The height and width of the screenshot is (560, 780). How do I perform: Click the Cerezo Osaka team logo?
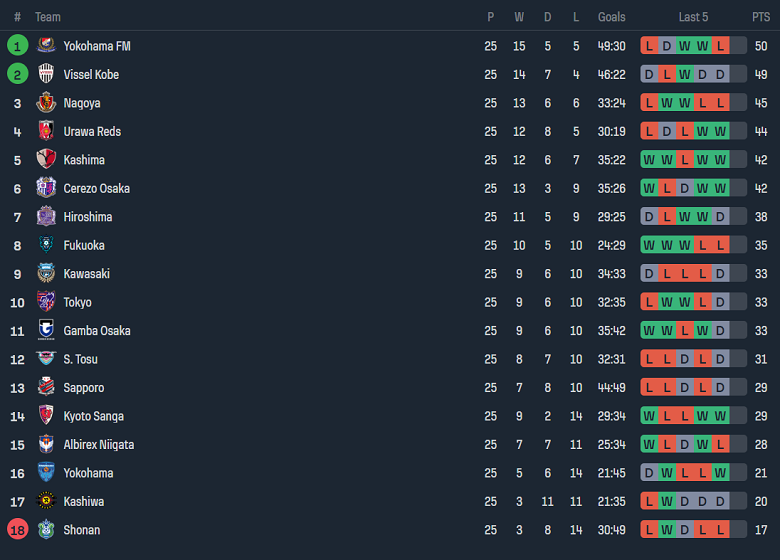[46, 188]
